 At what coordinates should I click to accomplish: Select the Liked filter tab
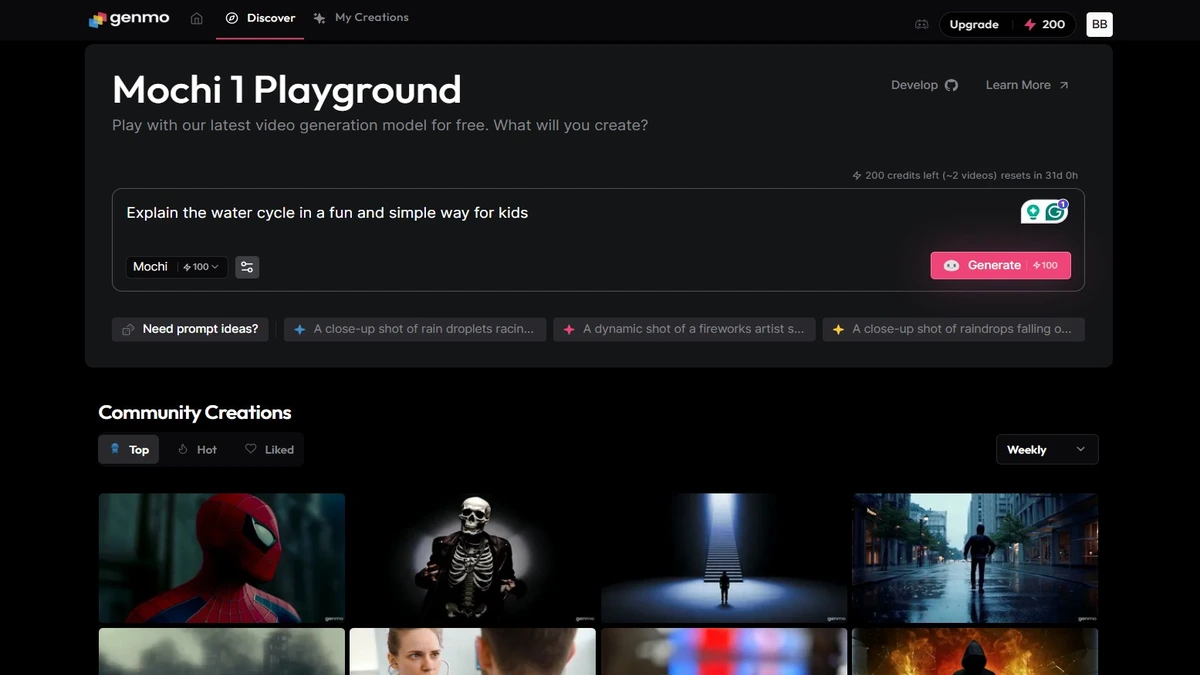(x=269, y=450)
